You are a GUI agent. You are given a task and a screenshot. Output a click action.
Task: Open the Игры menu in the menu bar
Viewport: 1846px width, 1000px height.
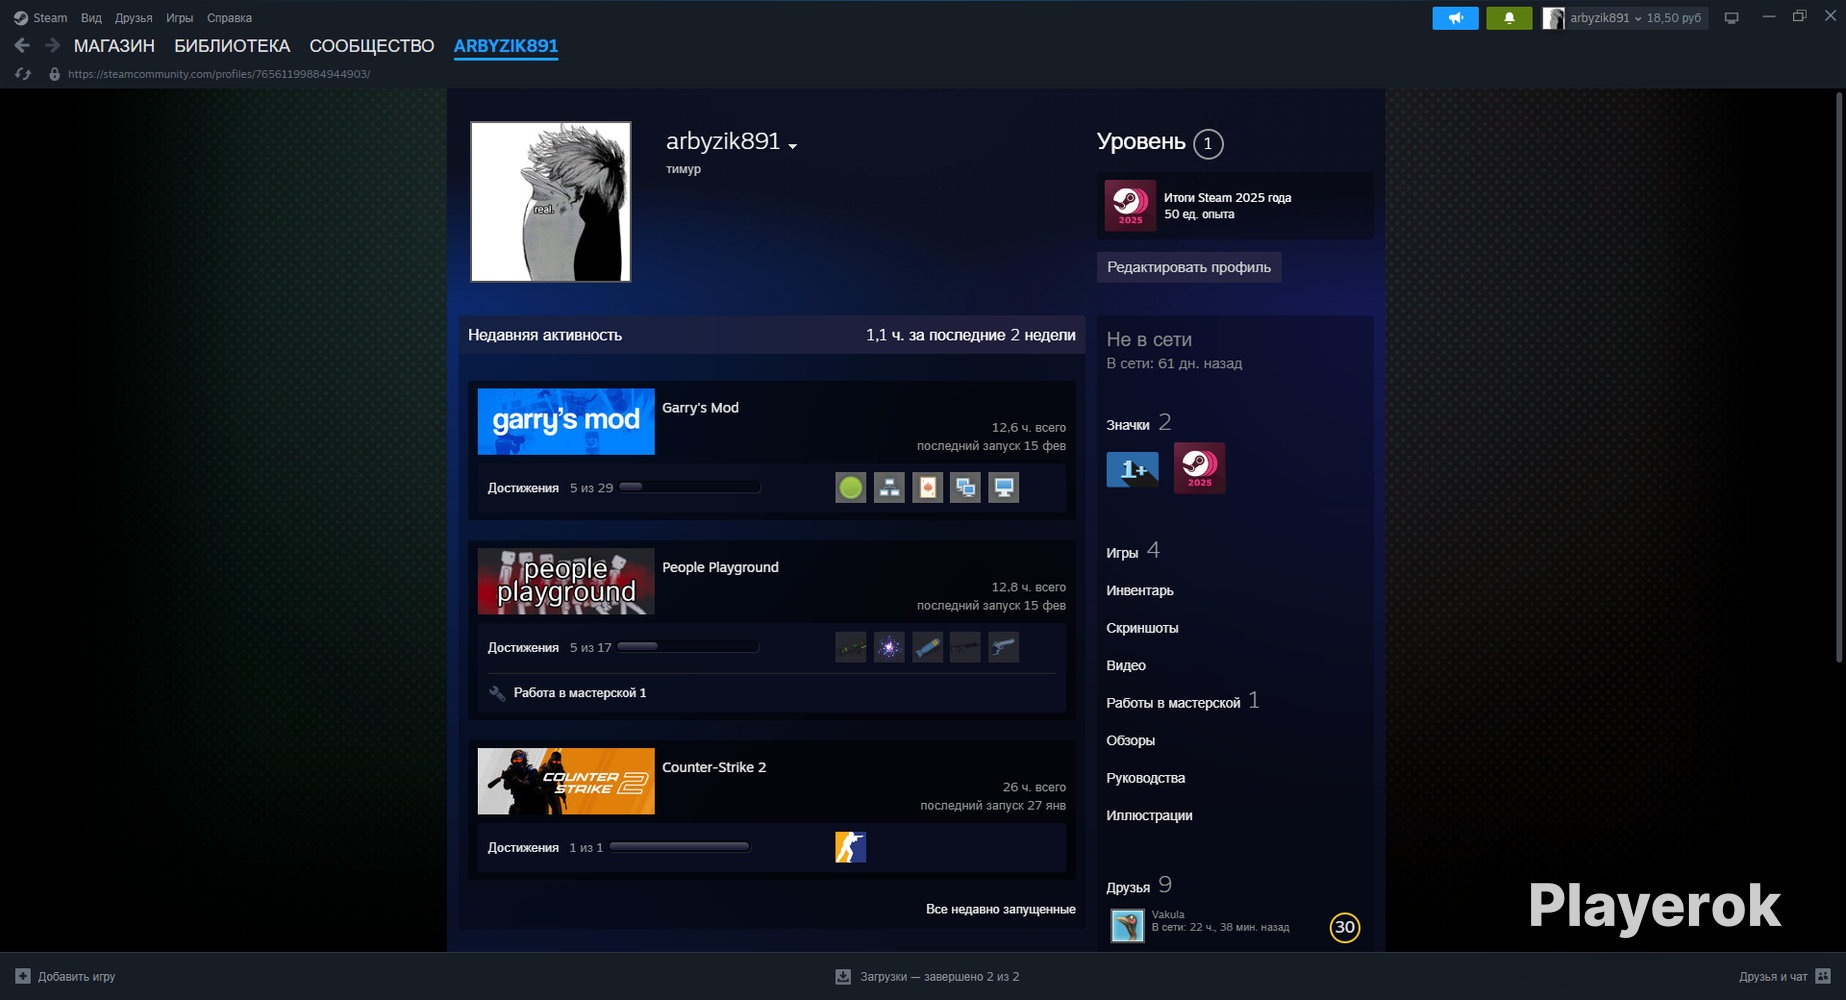[x=180, y=18]
